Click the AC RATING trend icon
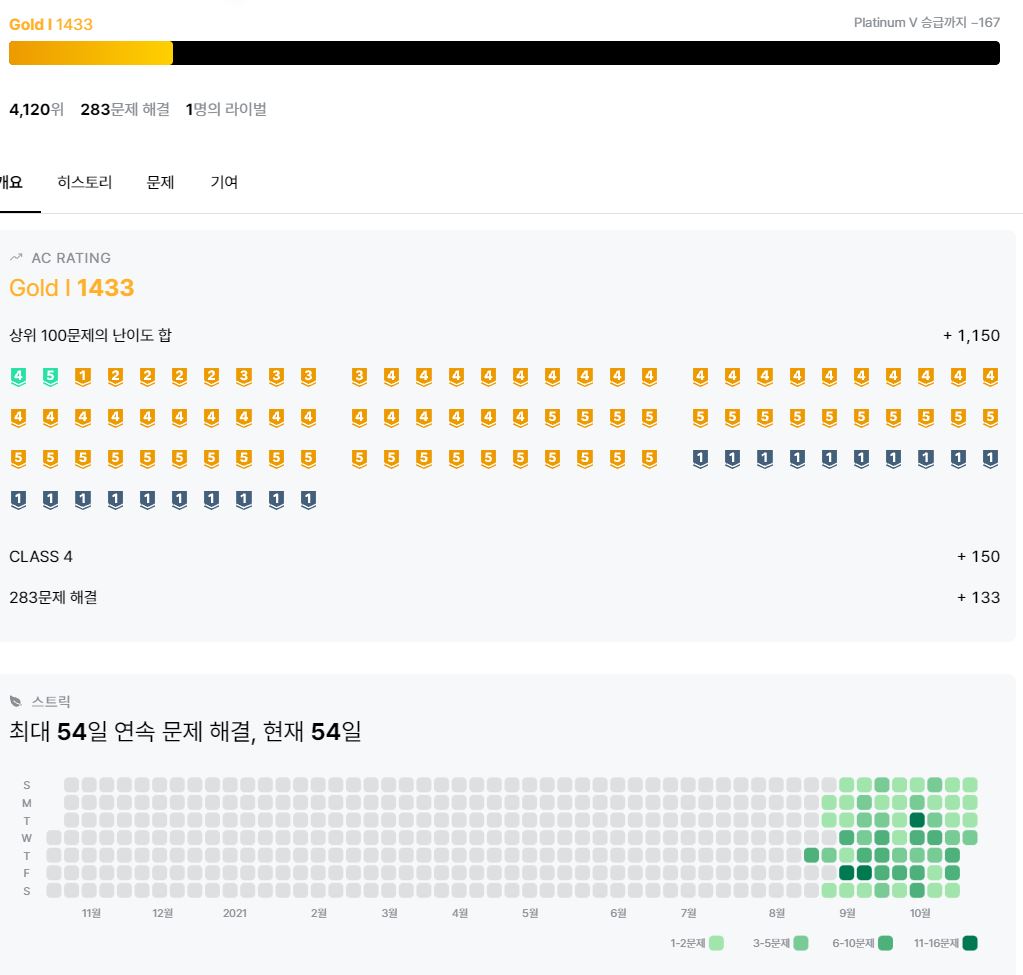Screen dimensions: 1023x975 [16, 258]
